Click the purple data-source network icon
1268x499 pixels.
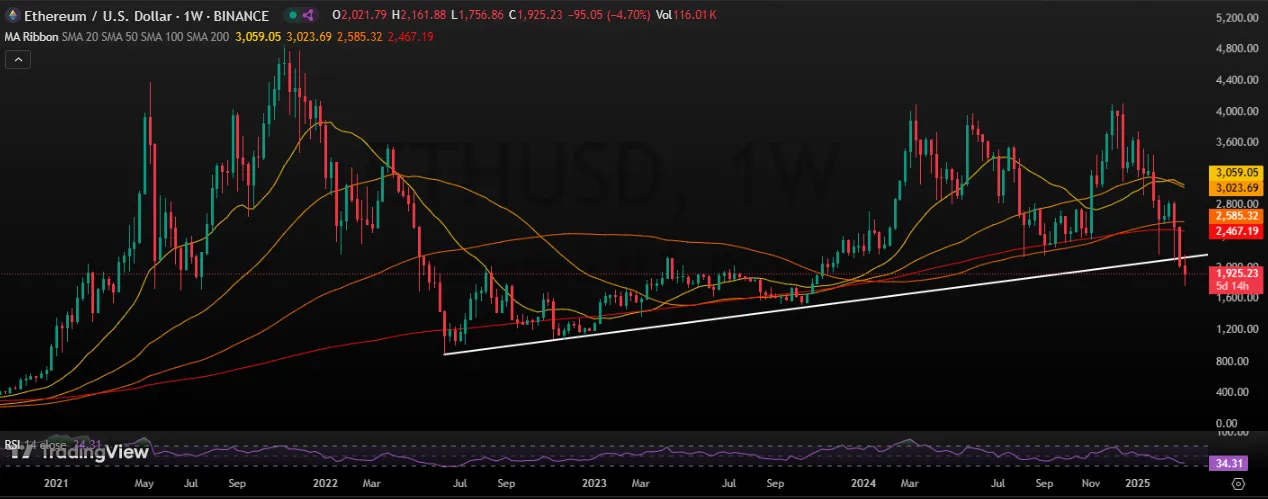pos(309,16)
